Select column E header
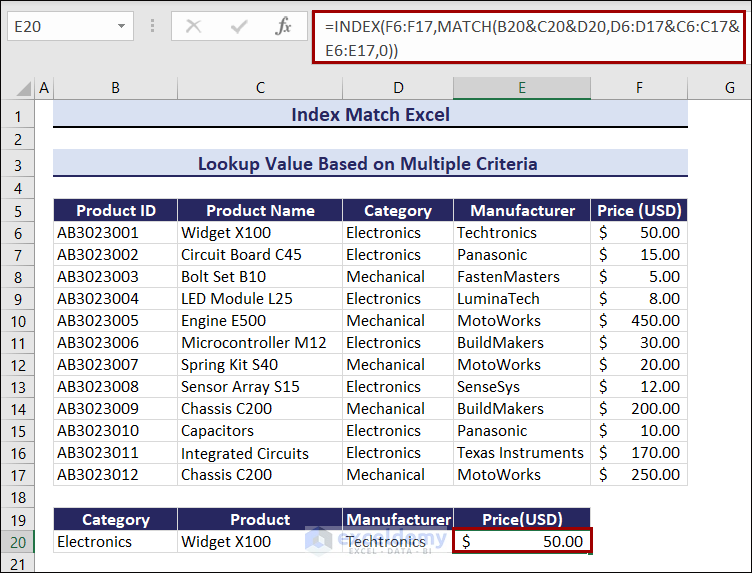752x573 pixels. click(521, 88)
